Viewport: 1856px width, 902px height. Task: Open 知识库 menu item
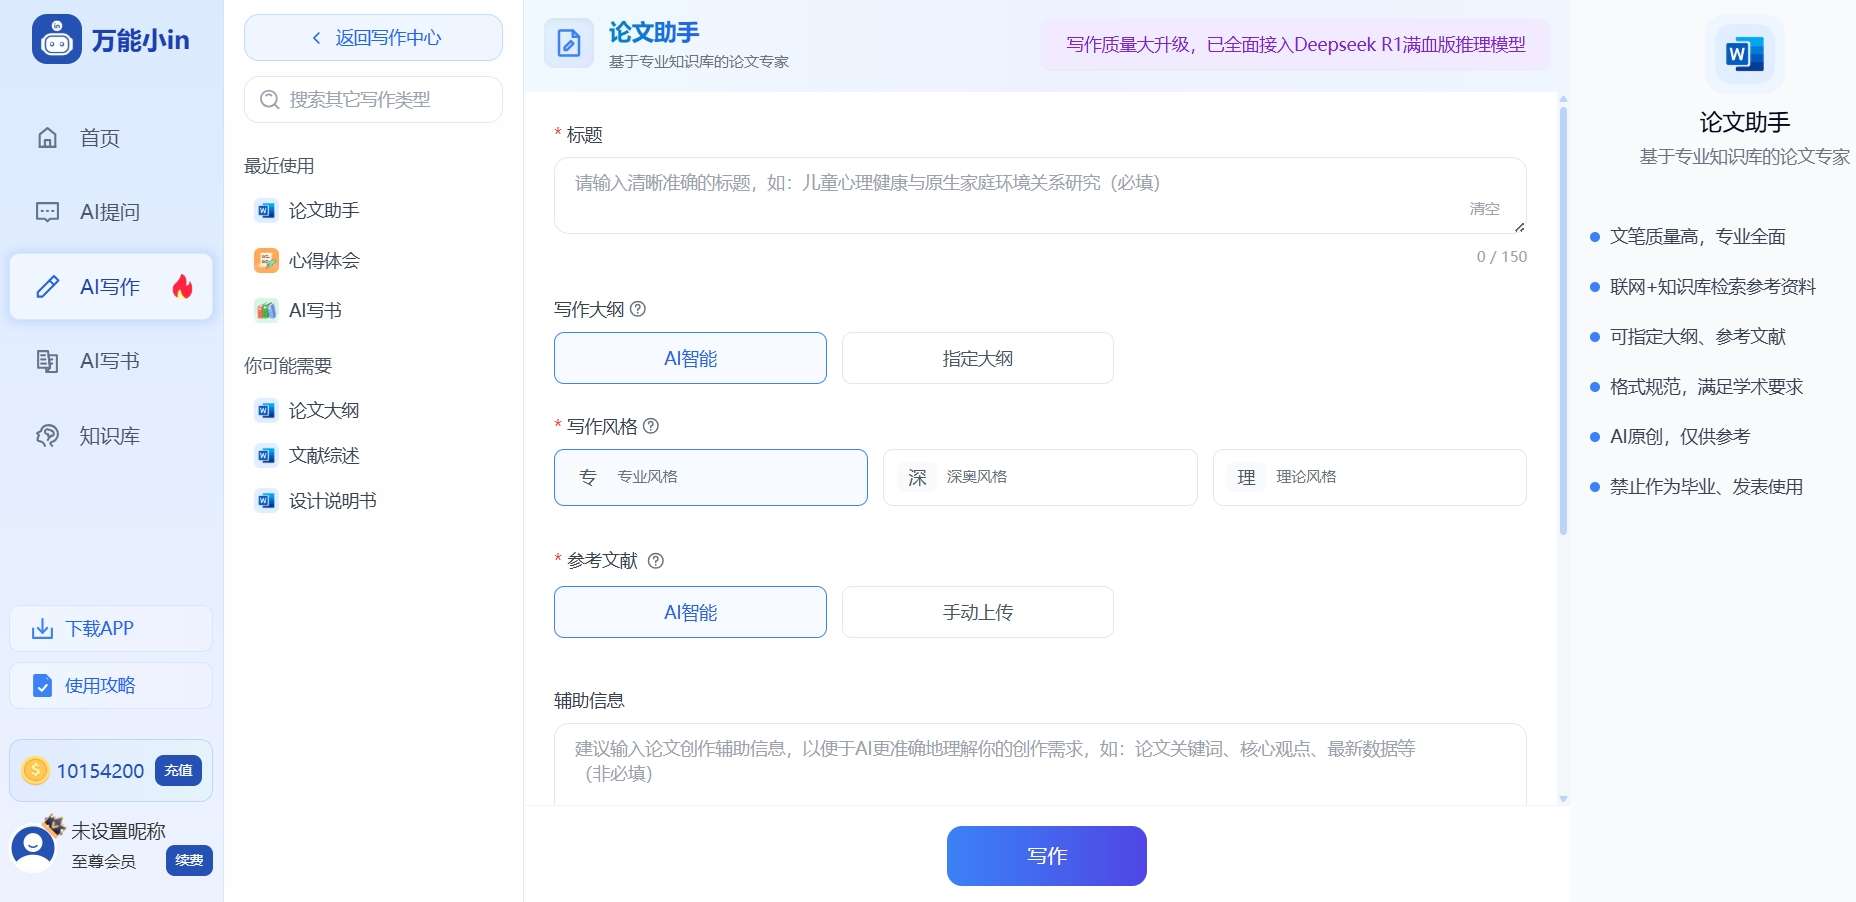[111, 436]
